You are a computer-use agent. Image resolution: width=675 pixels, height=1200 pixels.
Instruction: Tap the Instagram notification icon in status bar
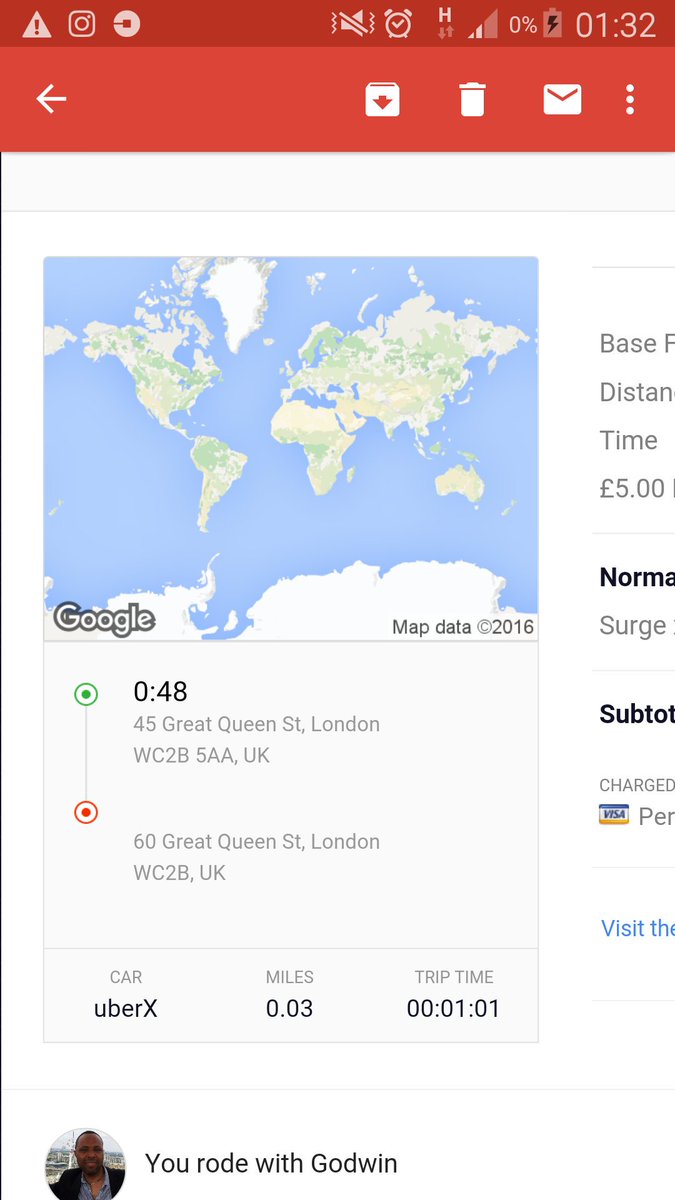(82, 24)
